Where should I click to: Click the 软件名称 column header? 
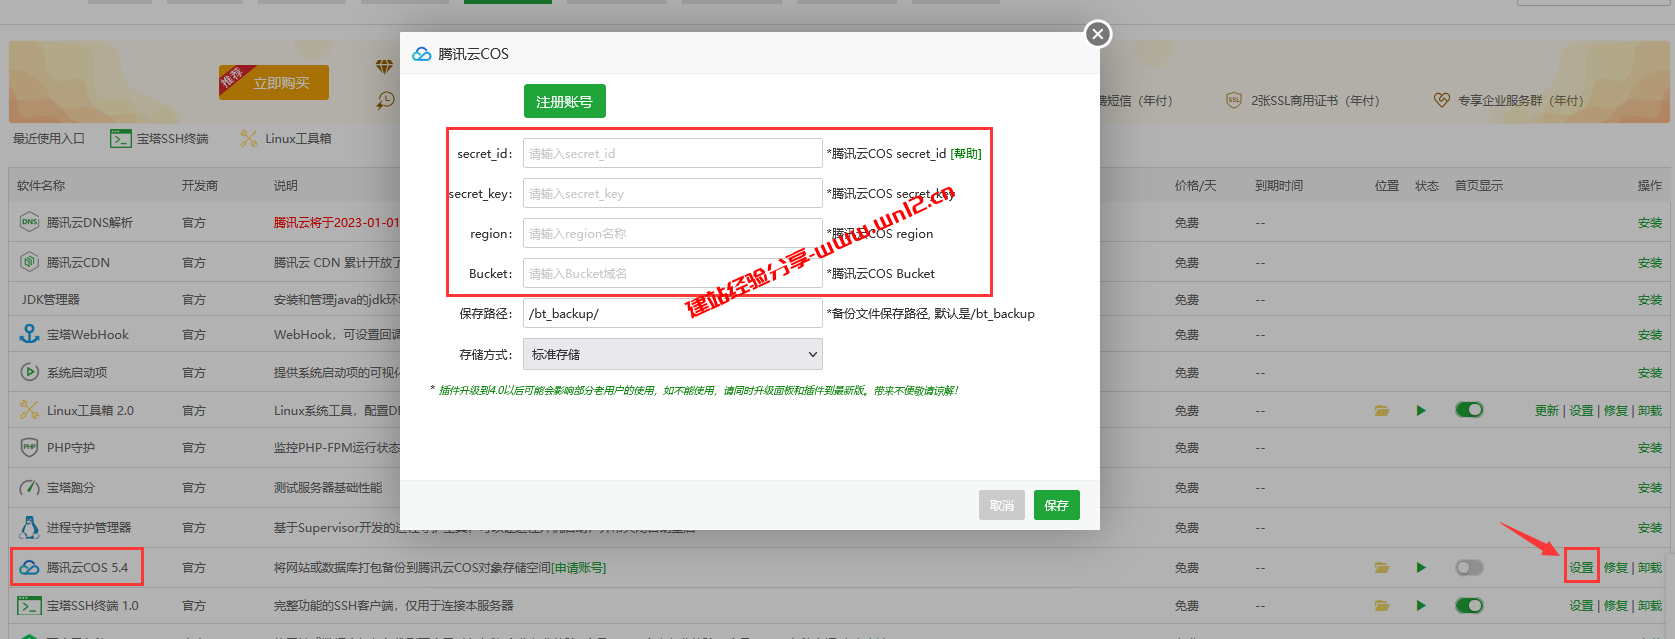point(41,186)
